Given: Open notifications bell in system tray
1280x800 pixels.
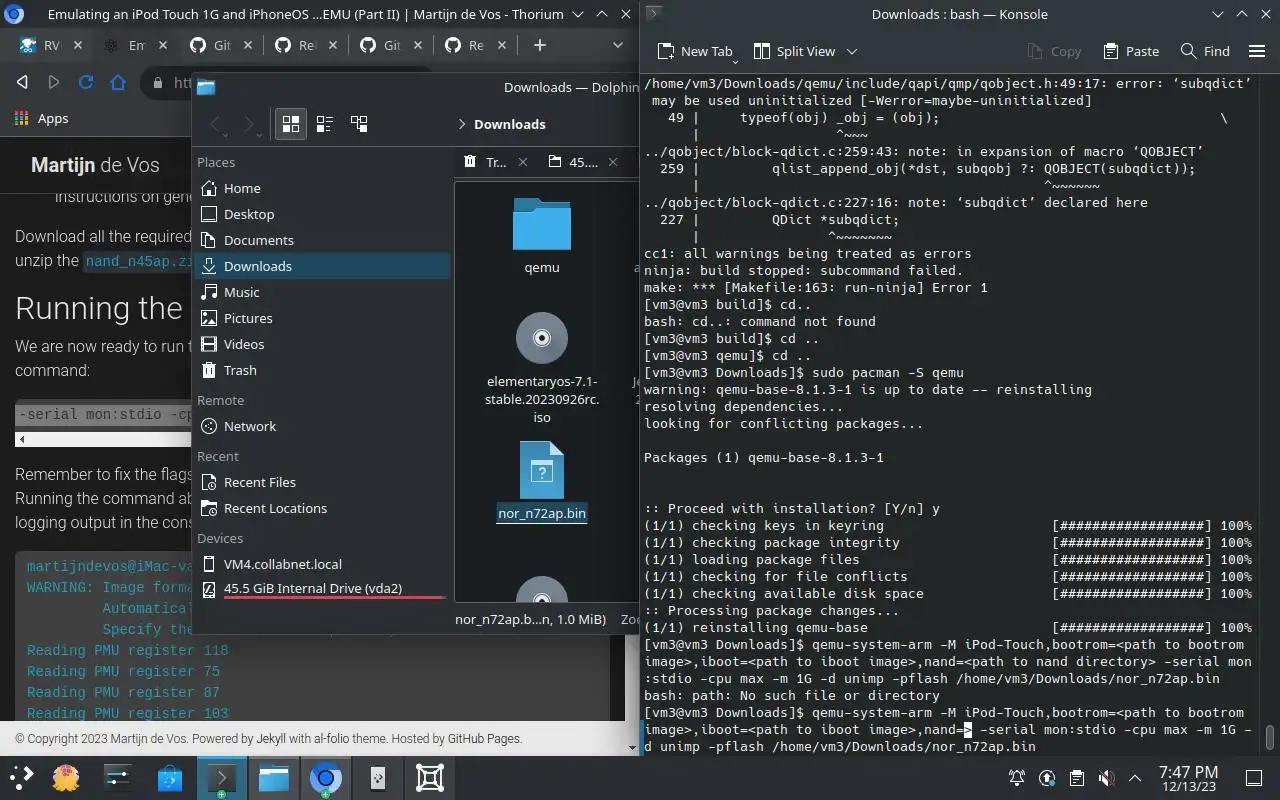Looking at the screenshot, I should [x=1017, y=778].
